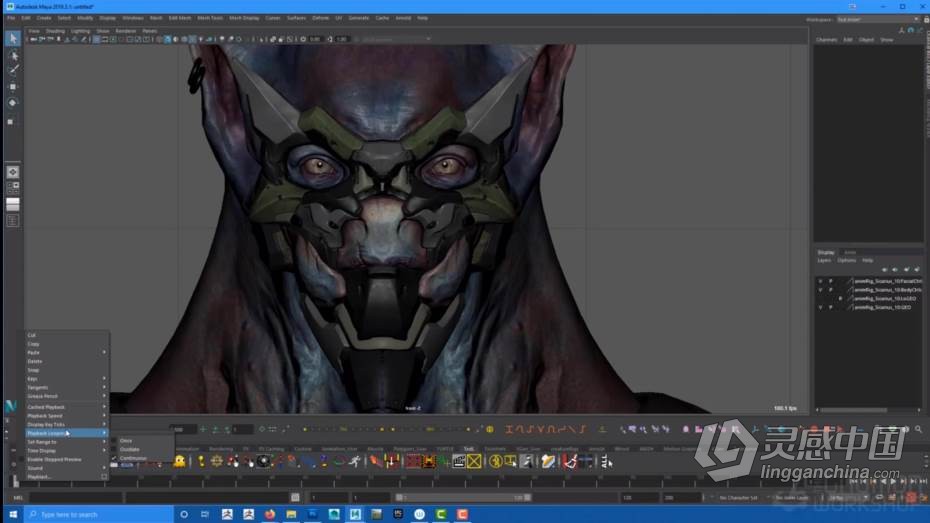The height and width of the screenshot is (523, 930).
Task: Open File Explorer from the Windows taskbar
Action: [291, 514]
